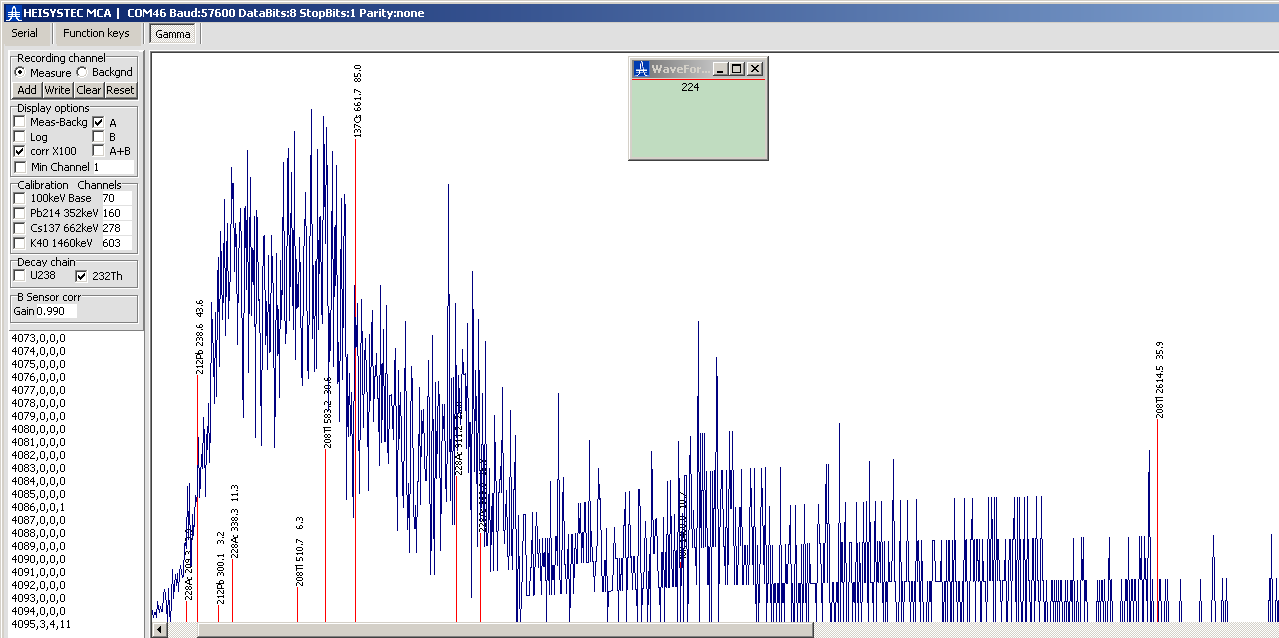
Task: Click the chart's left scroll arrow
Action: coord(159,630)
